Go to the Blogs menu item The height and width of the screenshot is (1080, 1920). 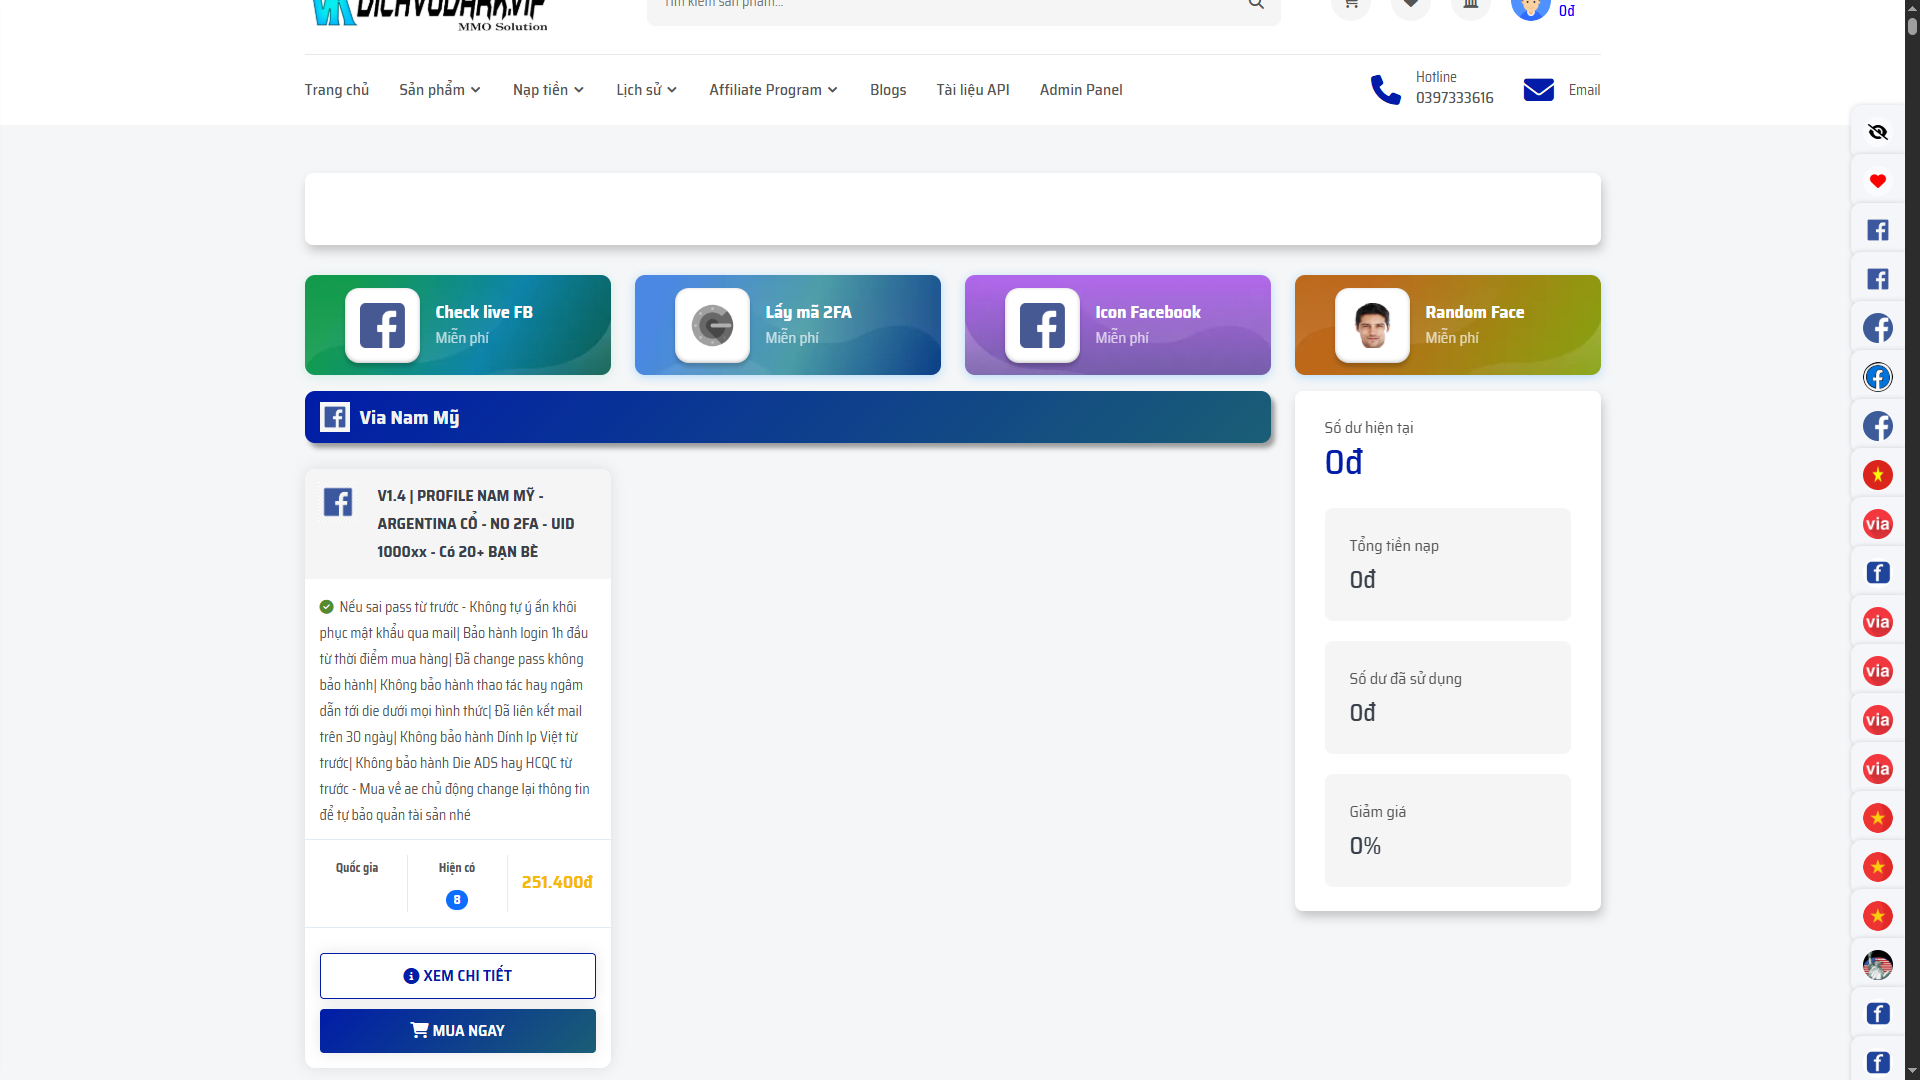pyautogui.click(x=887, y=90)
